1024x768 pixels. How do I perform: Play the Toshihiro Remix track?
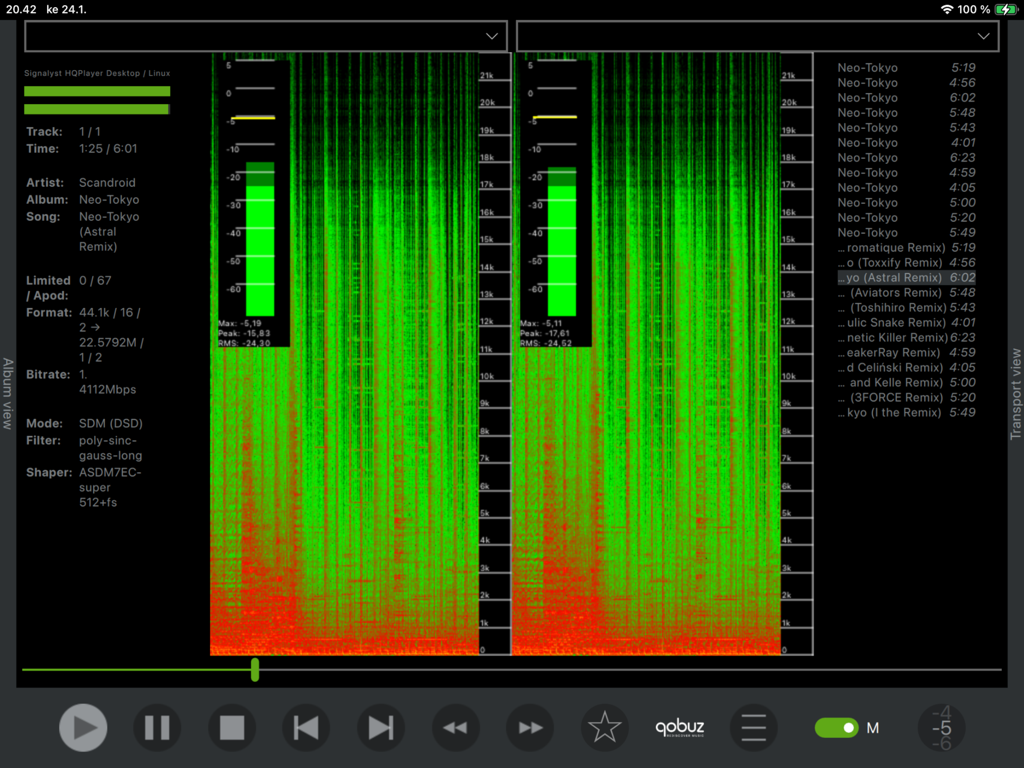coord(906,308)
